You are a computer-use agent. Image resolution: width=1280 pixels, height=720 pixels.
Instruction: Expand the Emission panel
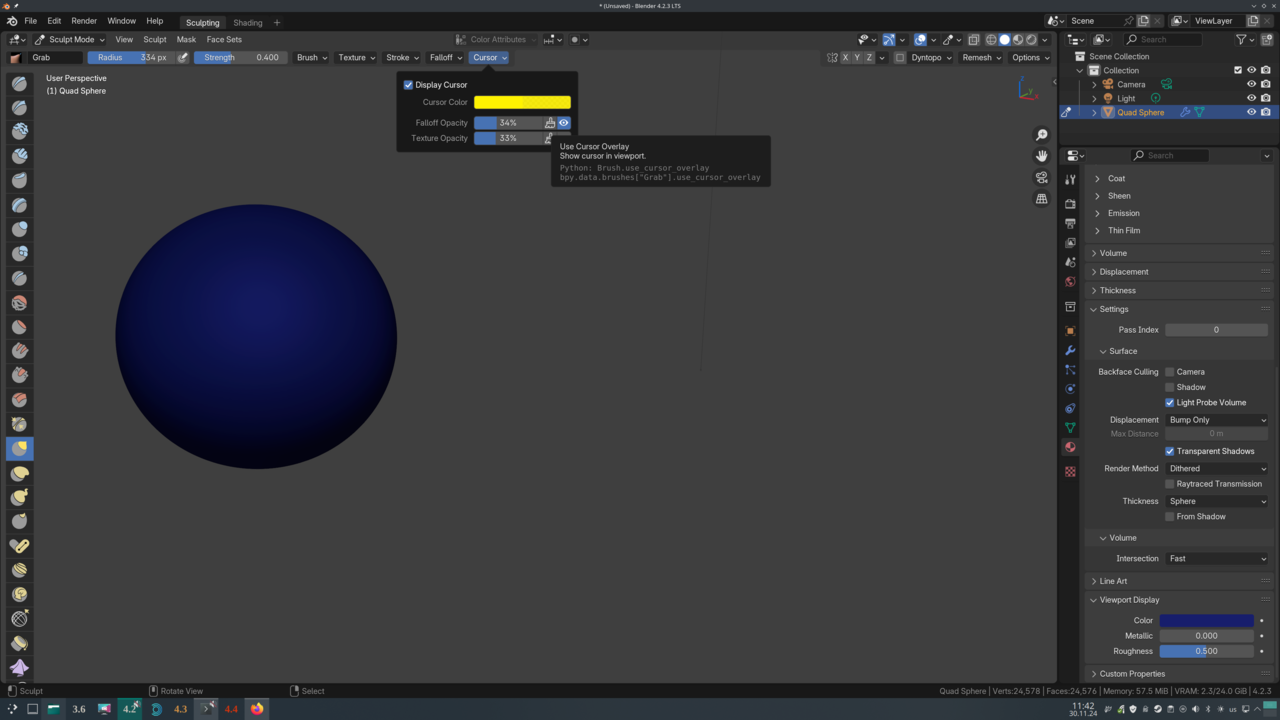1123,213
